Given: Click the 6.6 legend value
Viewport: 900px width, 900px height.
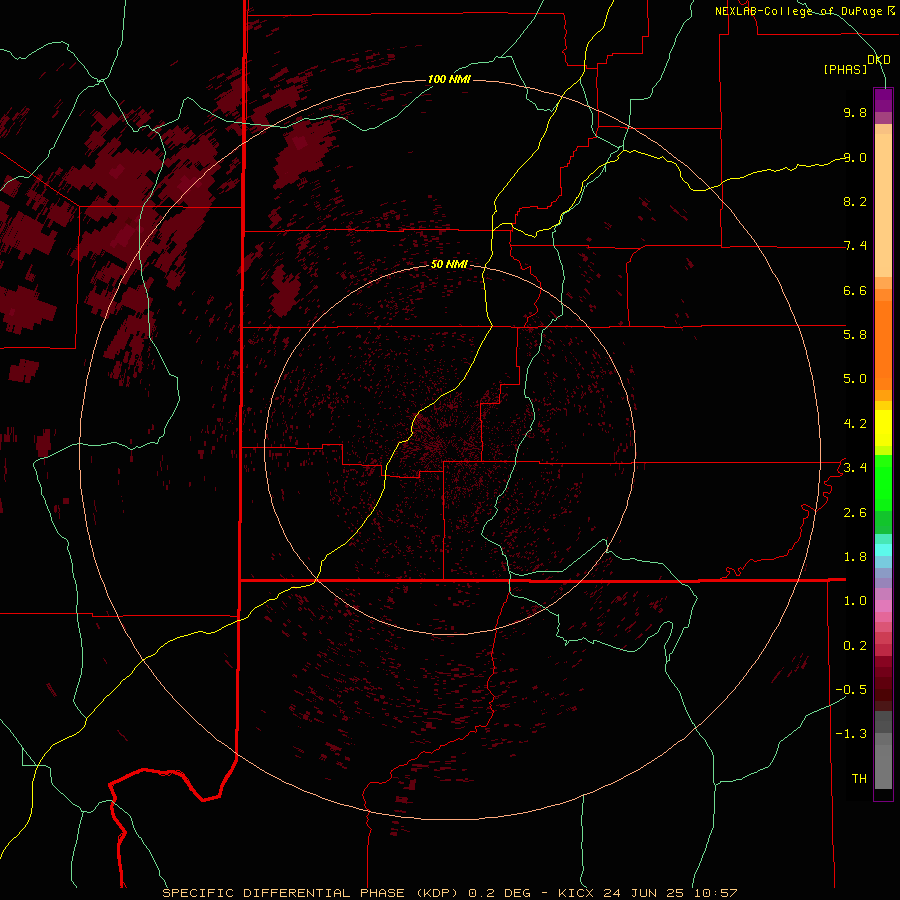Looking at the screenshot, I should 855,290.
